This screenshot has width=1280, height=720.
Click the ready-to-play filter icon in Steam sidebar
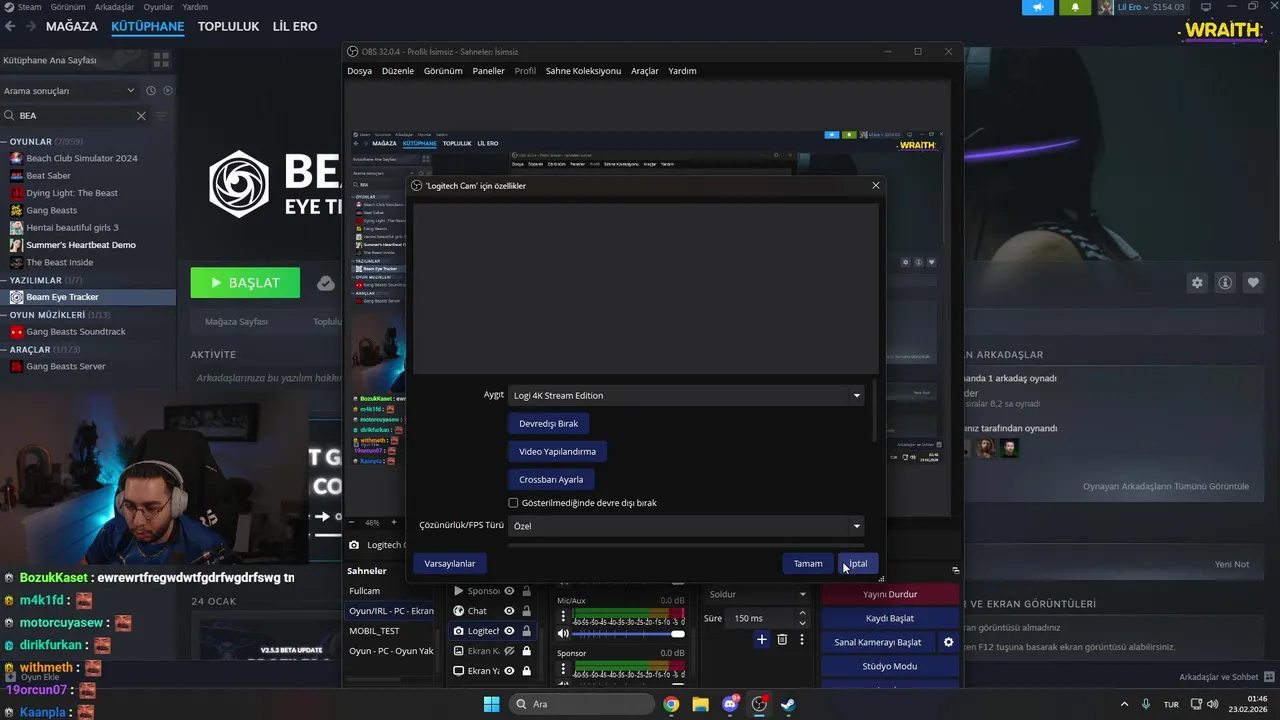click(x=168, y=90)
